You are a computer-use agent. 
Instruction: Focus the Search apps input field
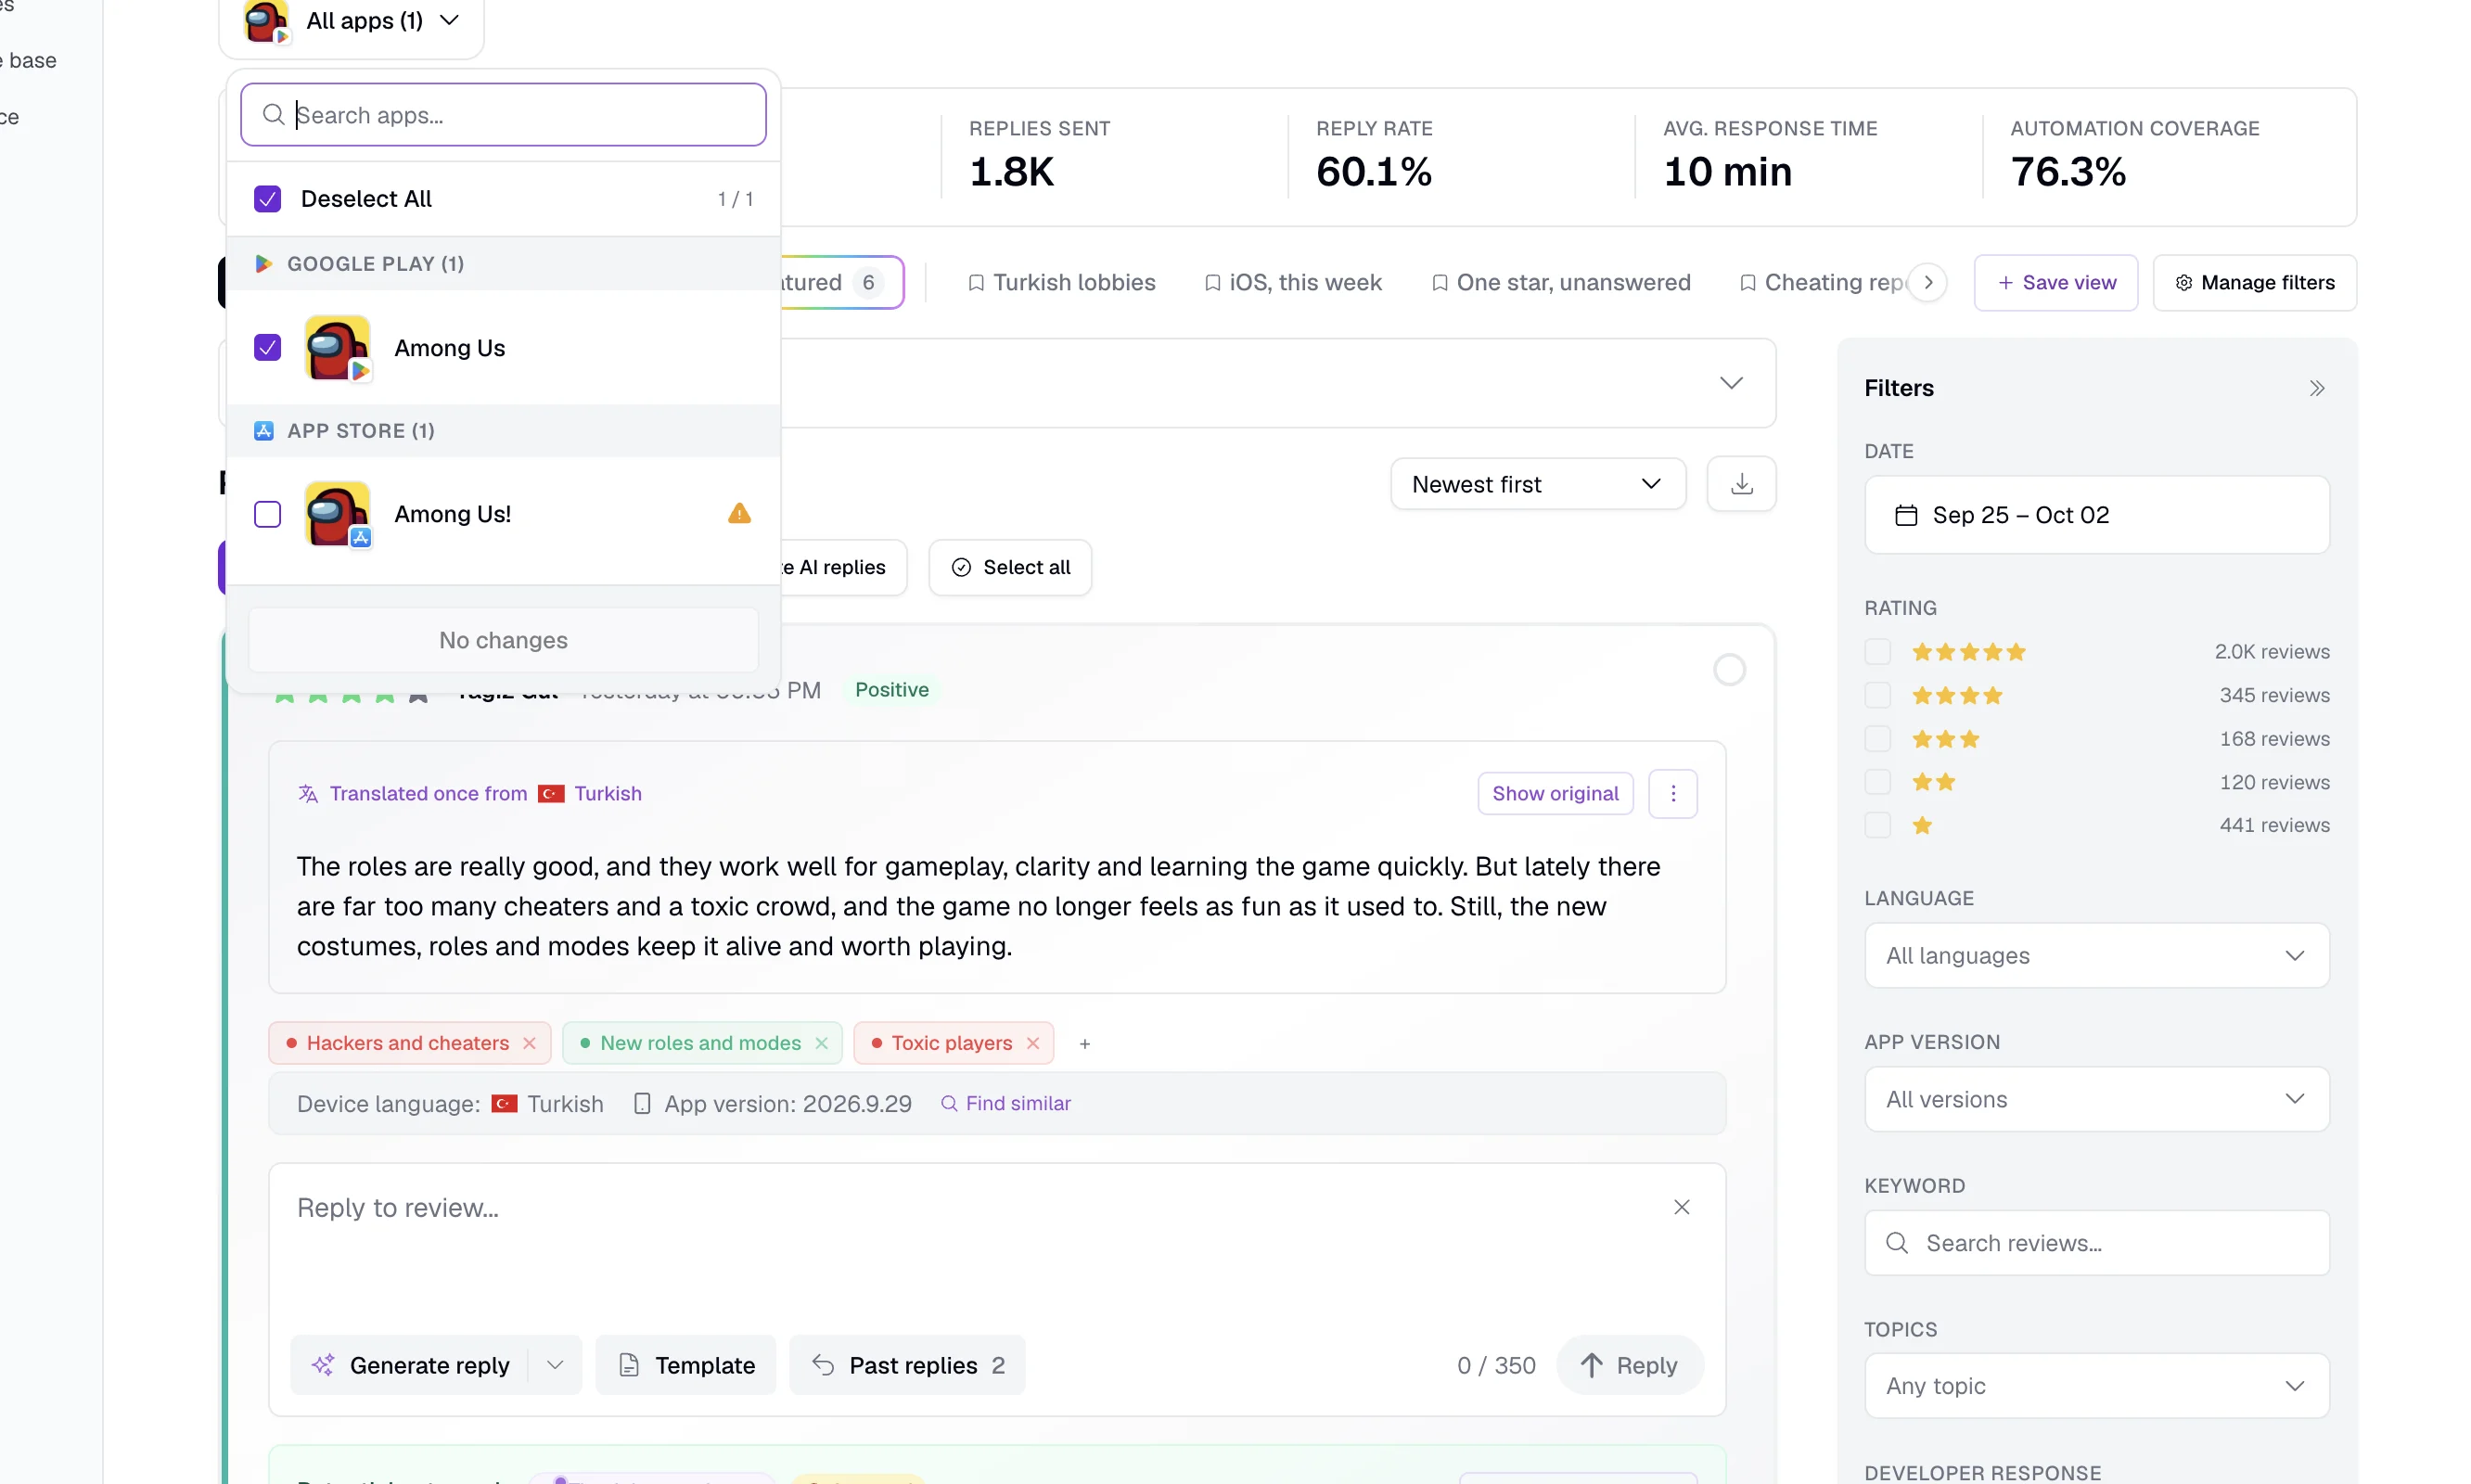(503, 115)
